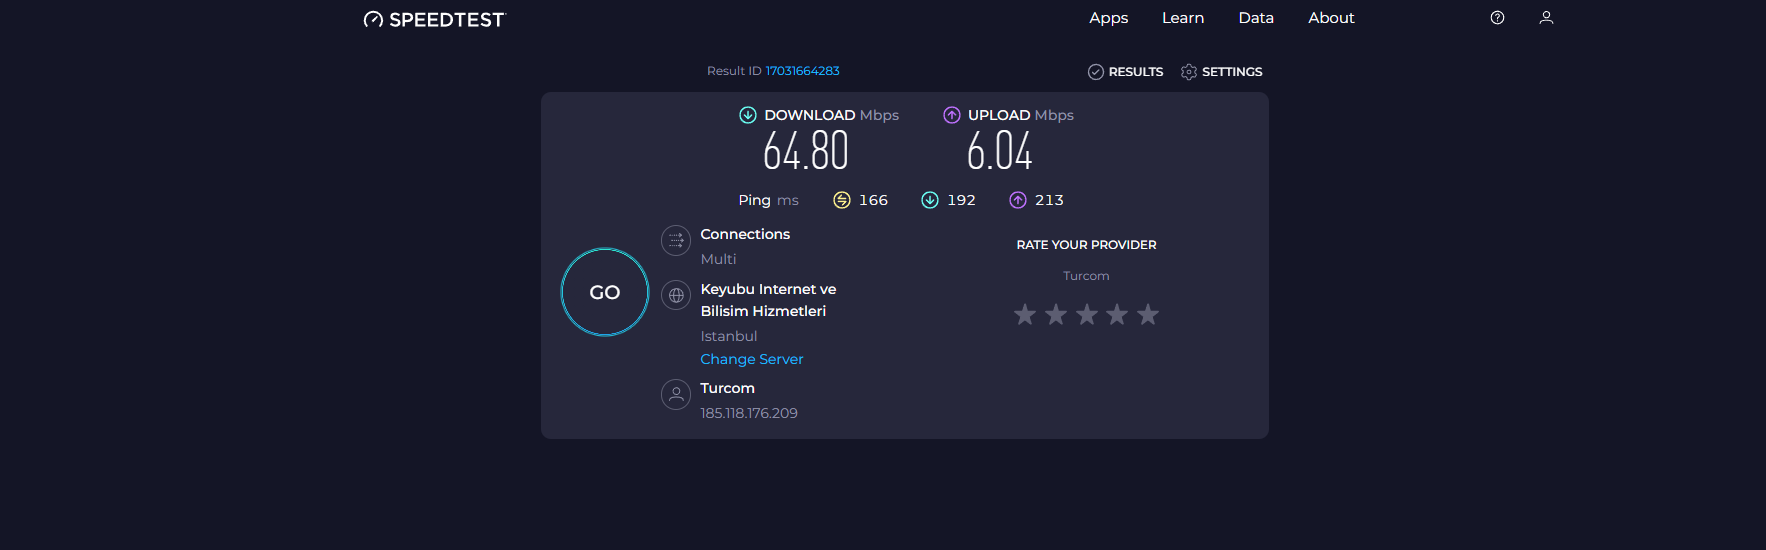Click the Connections label
1766x550 pixels.
[x=745, y=234]
